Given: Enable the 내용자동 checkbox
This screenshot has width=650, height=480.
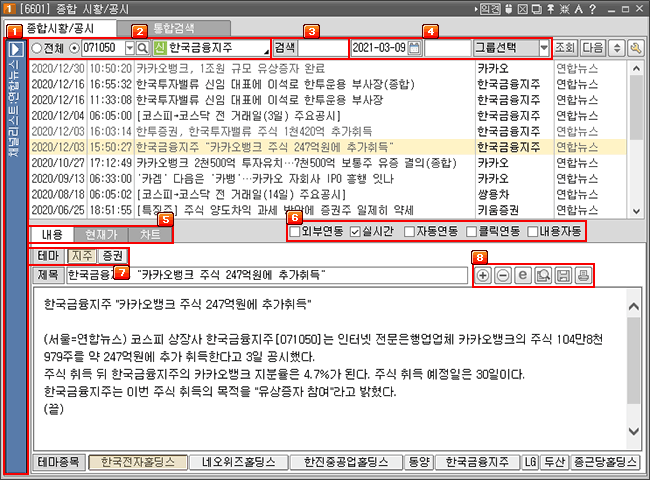Looking at the screenshot, I should click(533, 232).
